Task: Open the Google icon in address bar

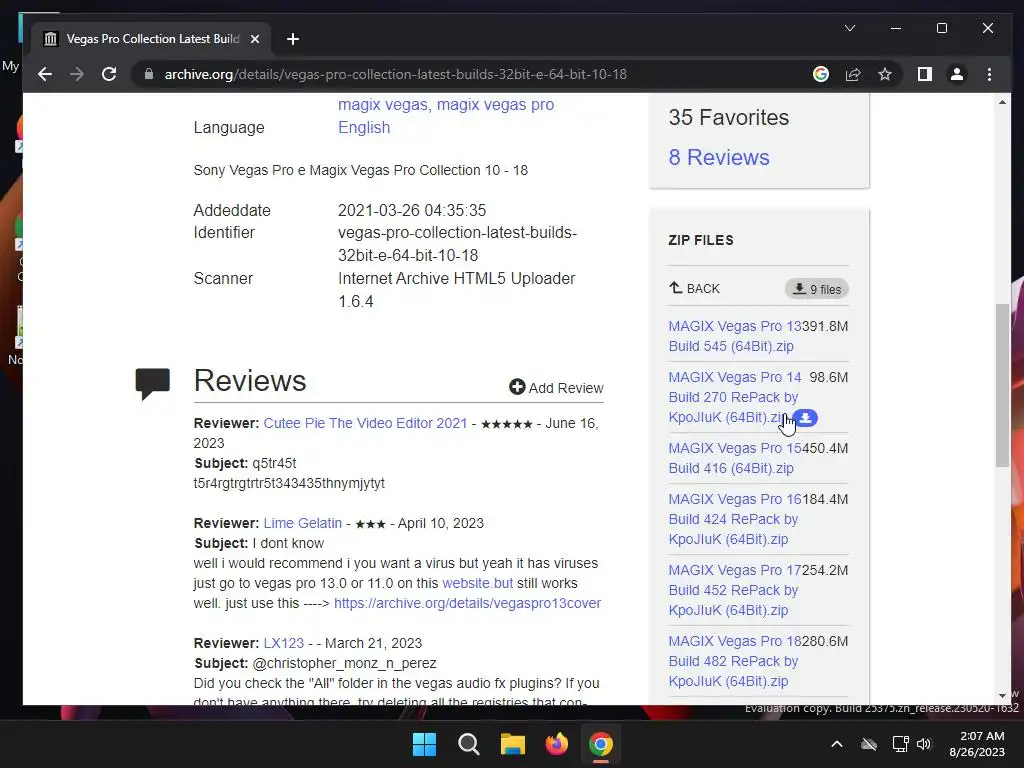Action: 821,74
